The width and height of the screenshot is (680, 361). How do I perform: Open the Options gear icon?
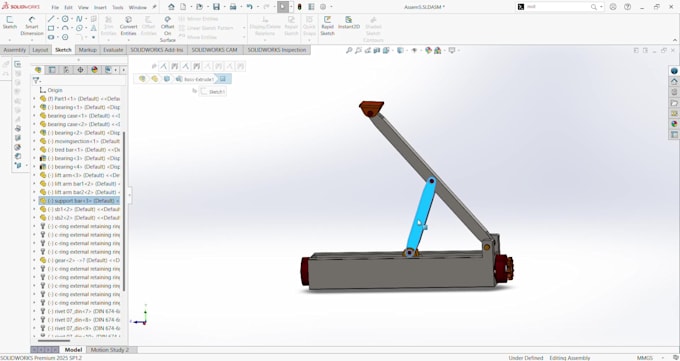click(x=323, y=7)
